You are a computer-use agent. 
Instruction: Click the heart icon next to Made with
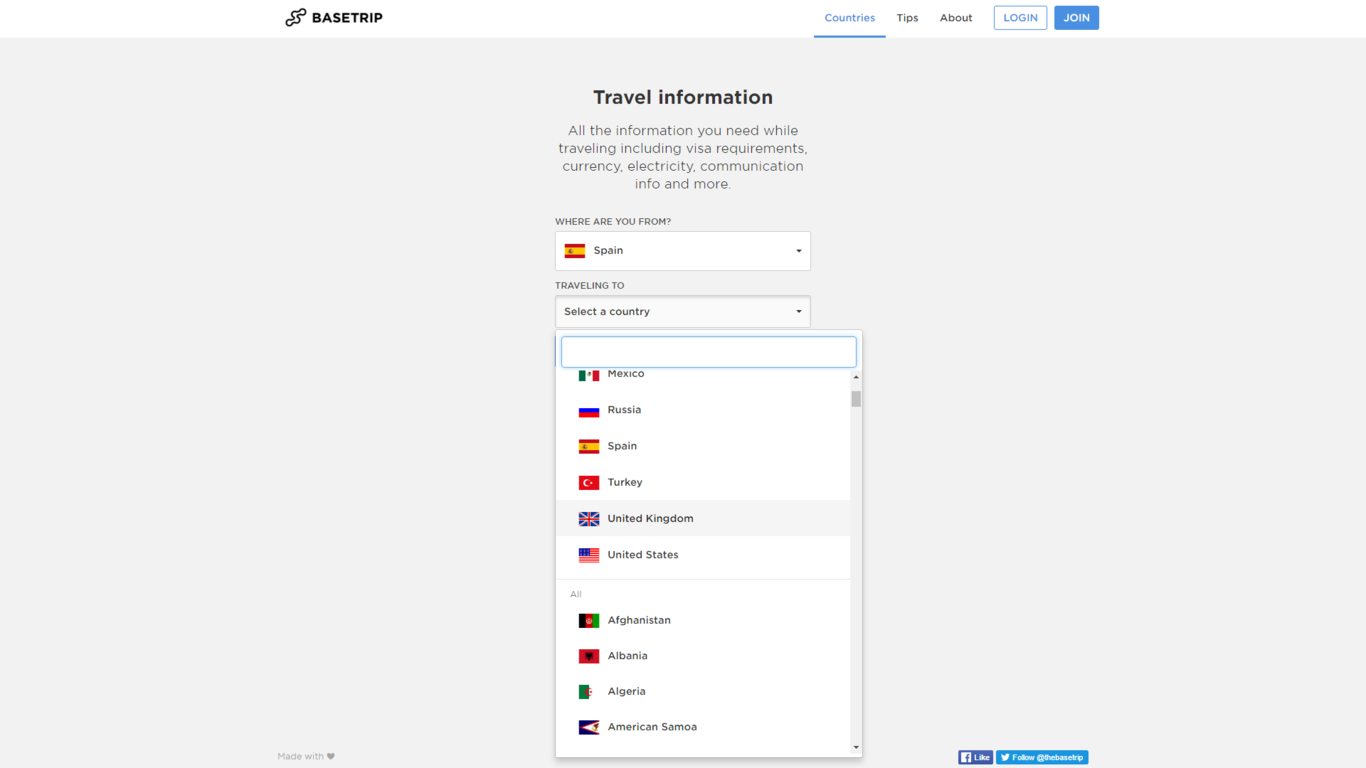coord(331,756)
